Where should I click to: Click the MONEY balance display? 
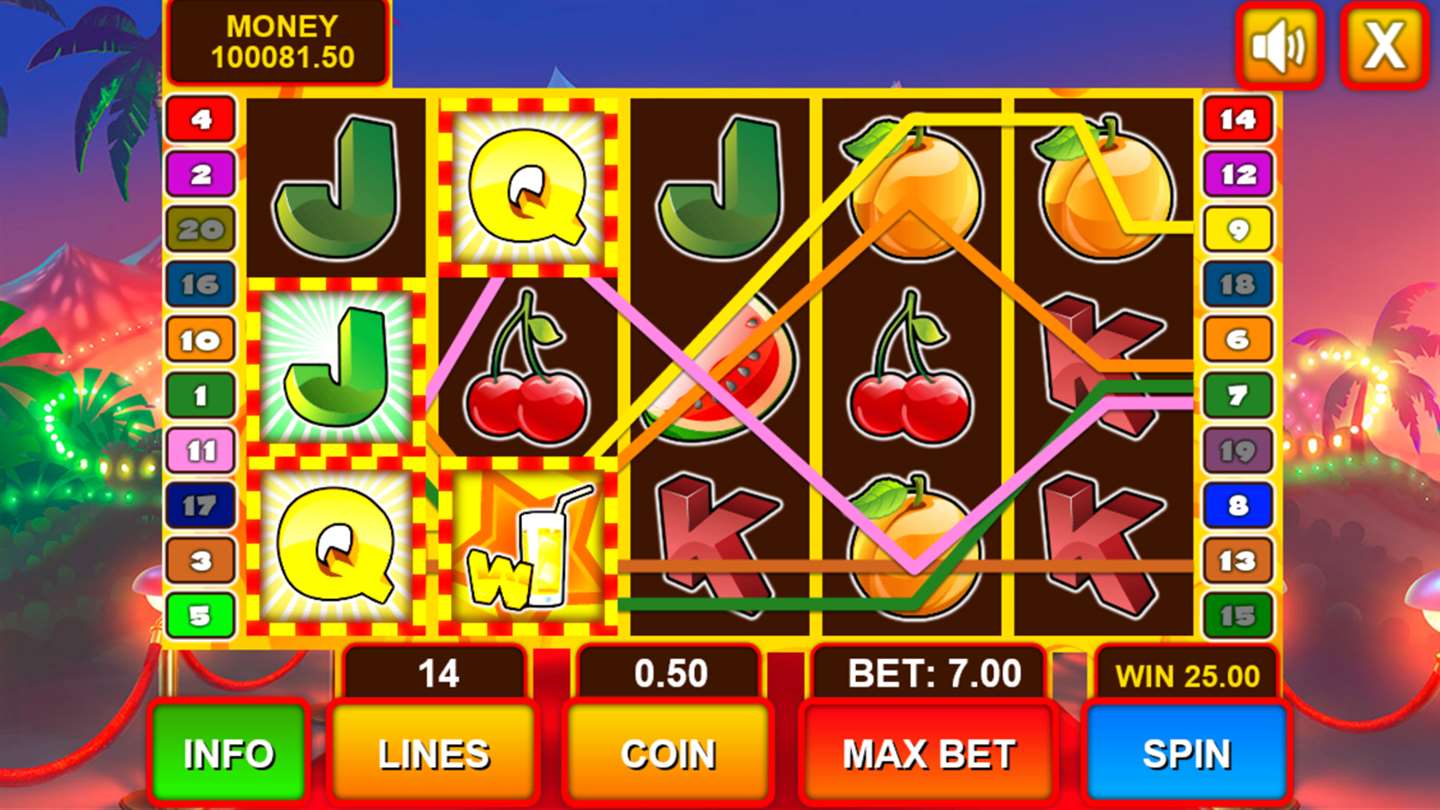click(x=278, y=42)
